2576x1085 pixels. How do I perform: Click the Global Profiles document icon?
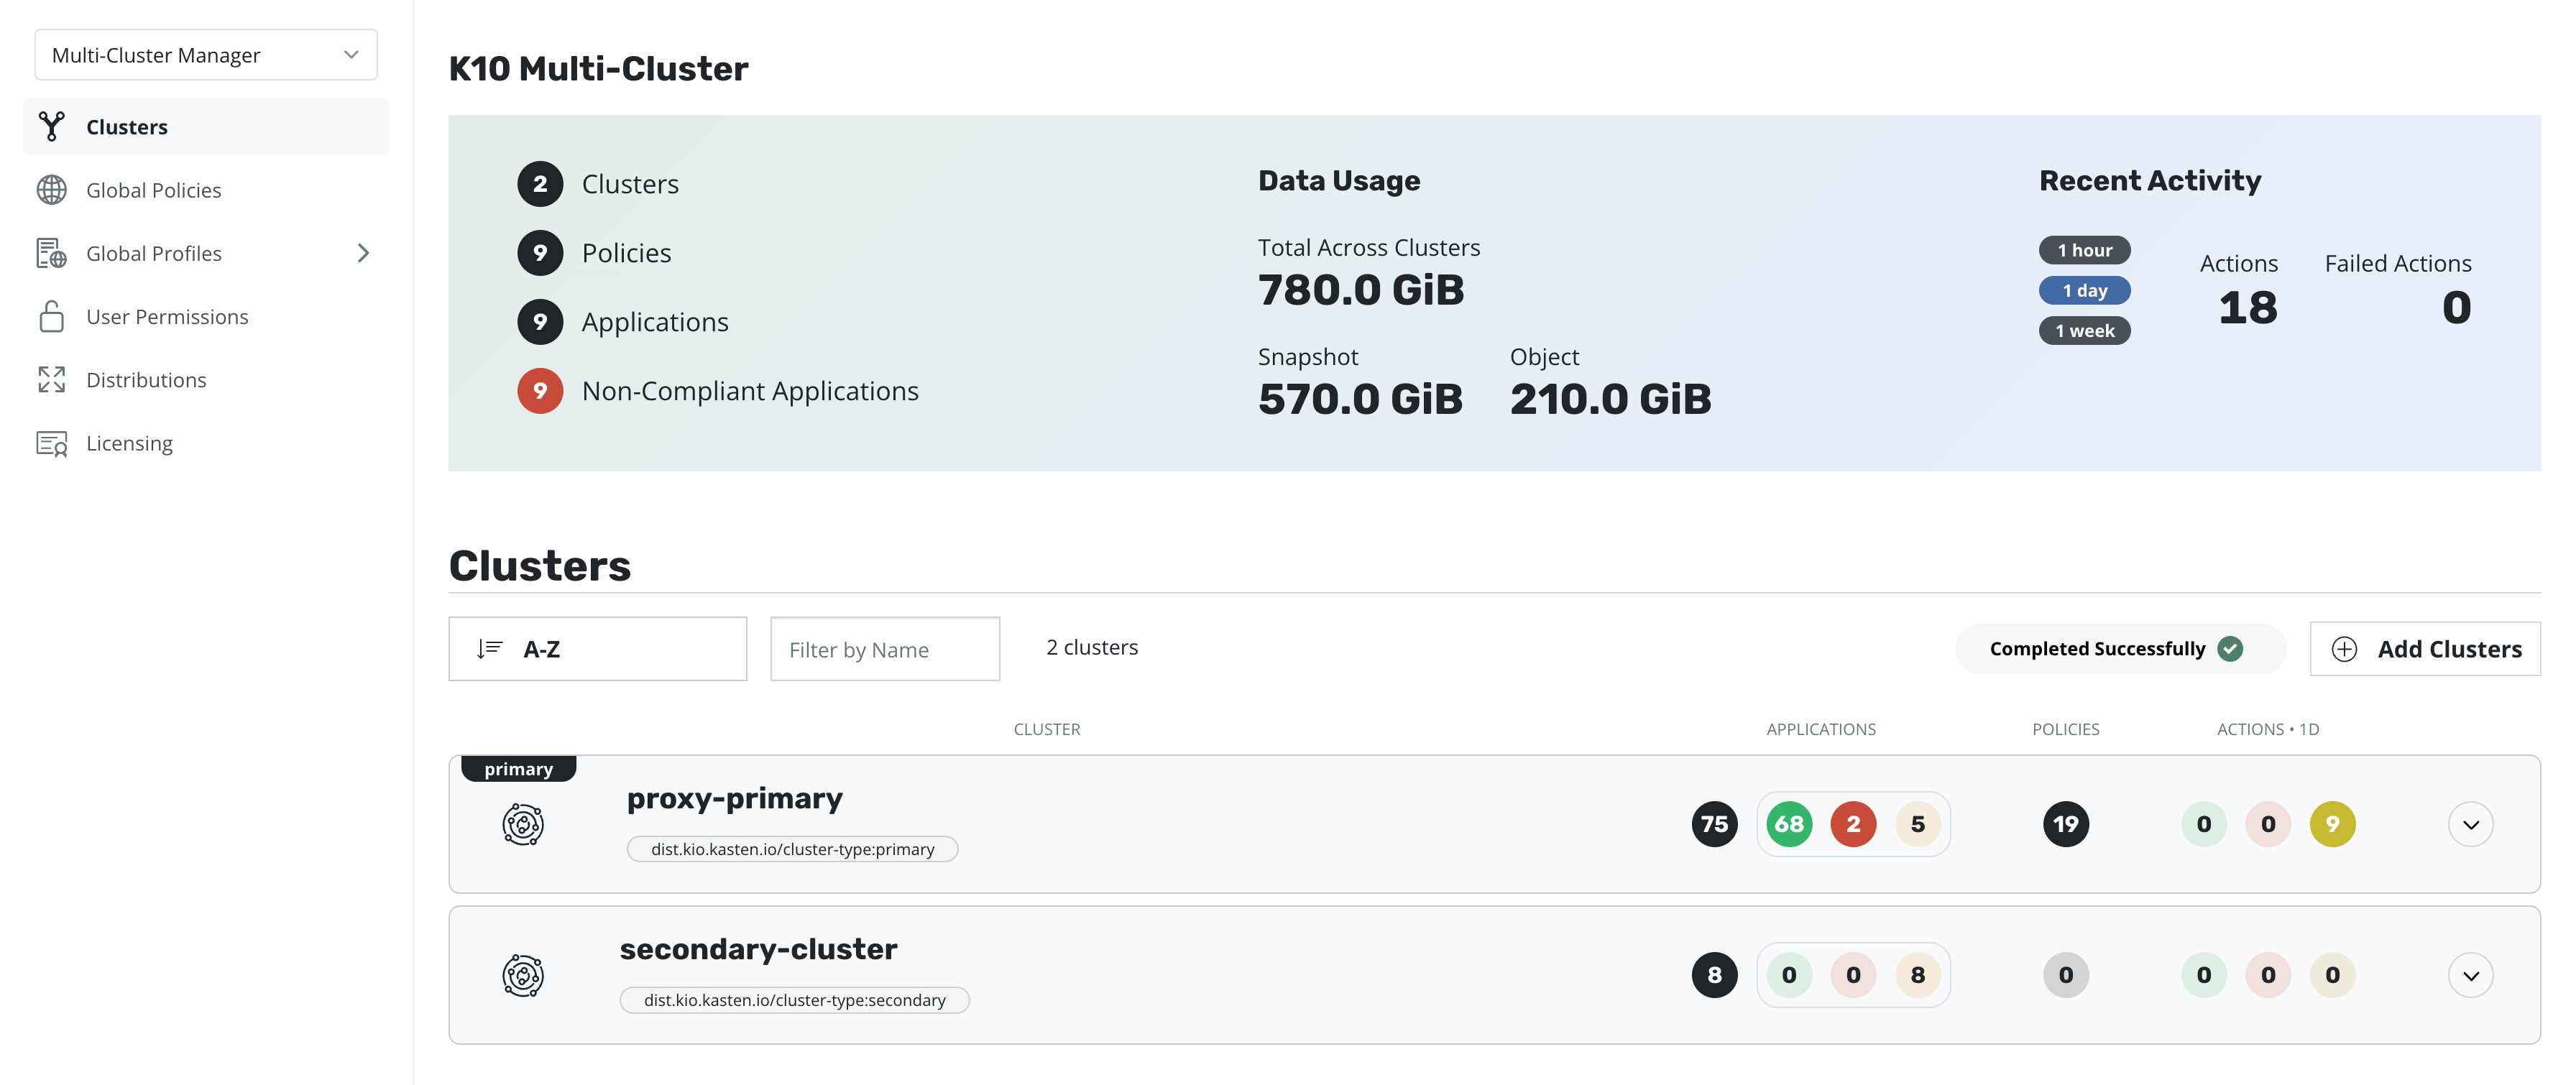pos(51,253)
